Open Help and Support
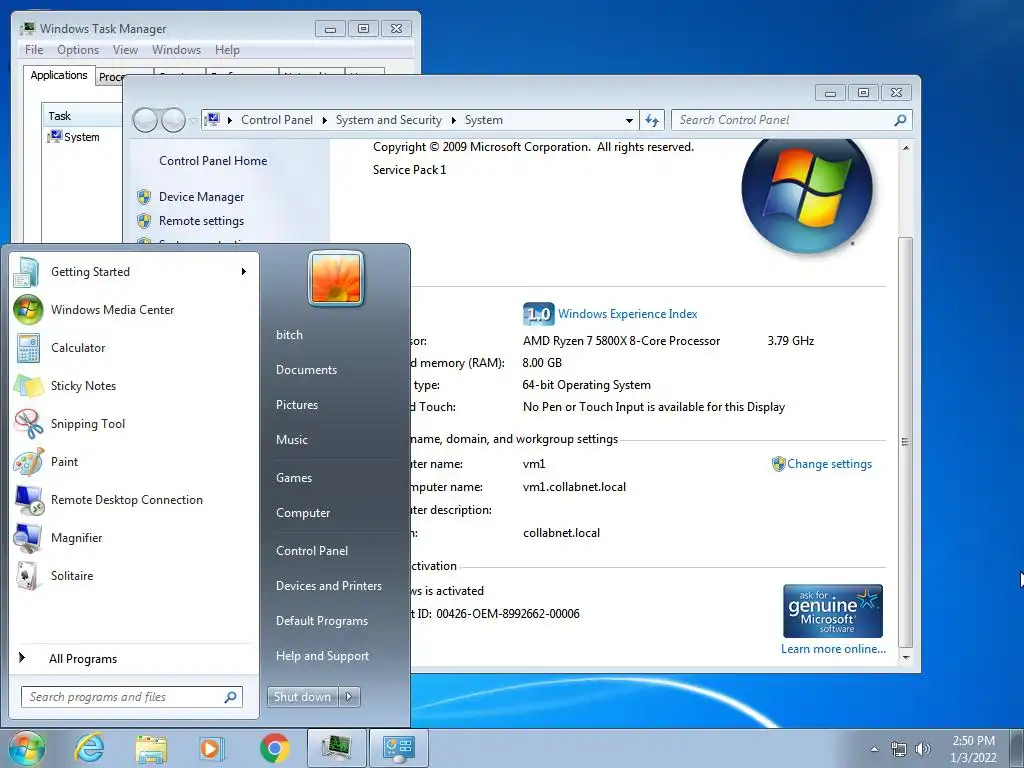This screenshot has height=768, width=1024. click(x=322, y=656)
